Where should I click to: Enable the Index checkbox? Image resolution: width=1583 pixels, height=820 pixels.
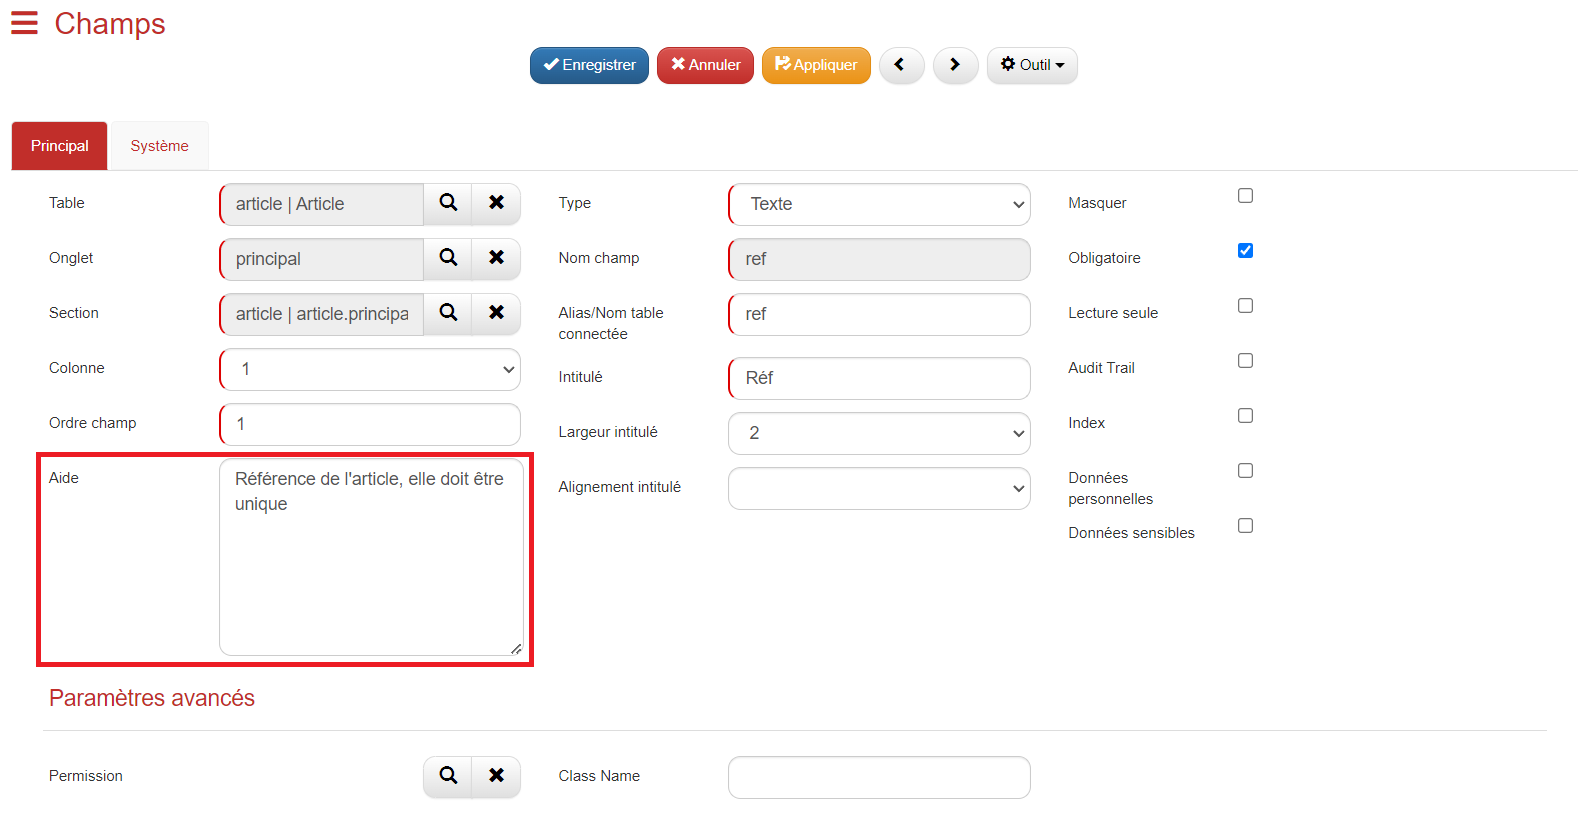[x=1245, y=416]
